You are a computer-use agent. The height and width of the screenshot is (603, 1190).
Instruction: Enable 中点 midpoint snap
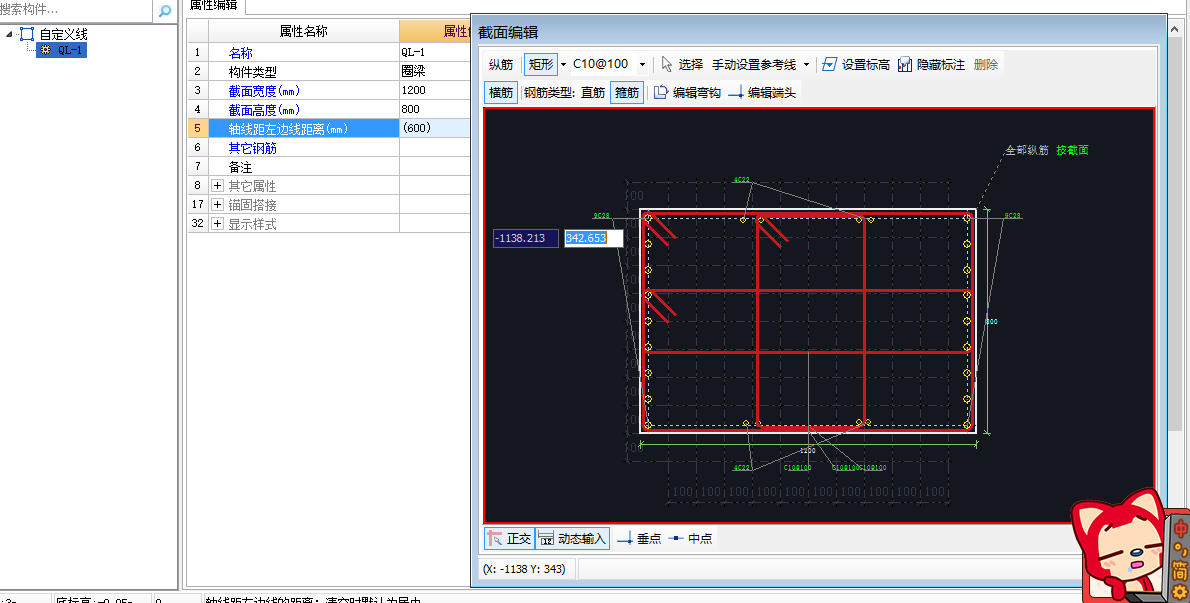point(691,539)
